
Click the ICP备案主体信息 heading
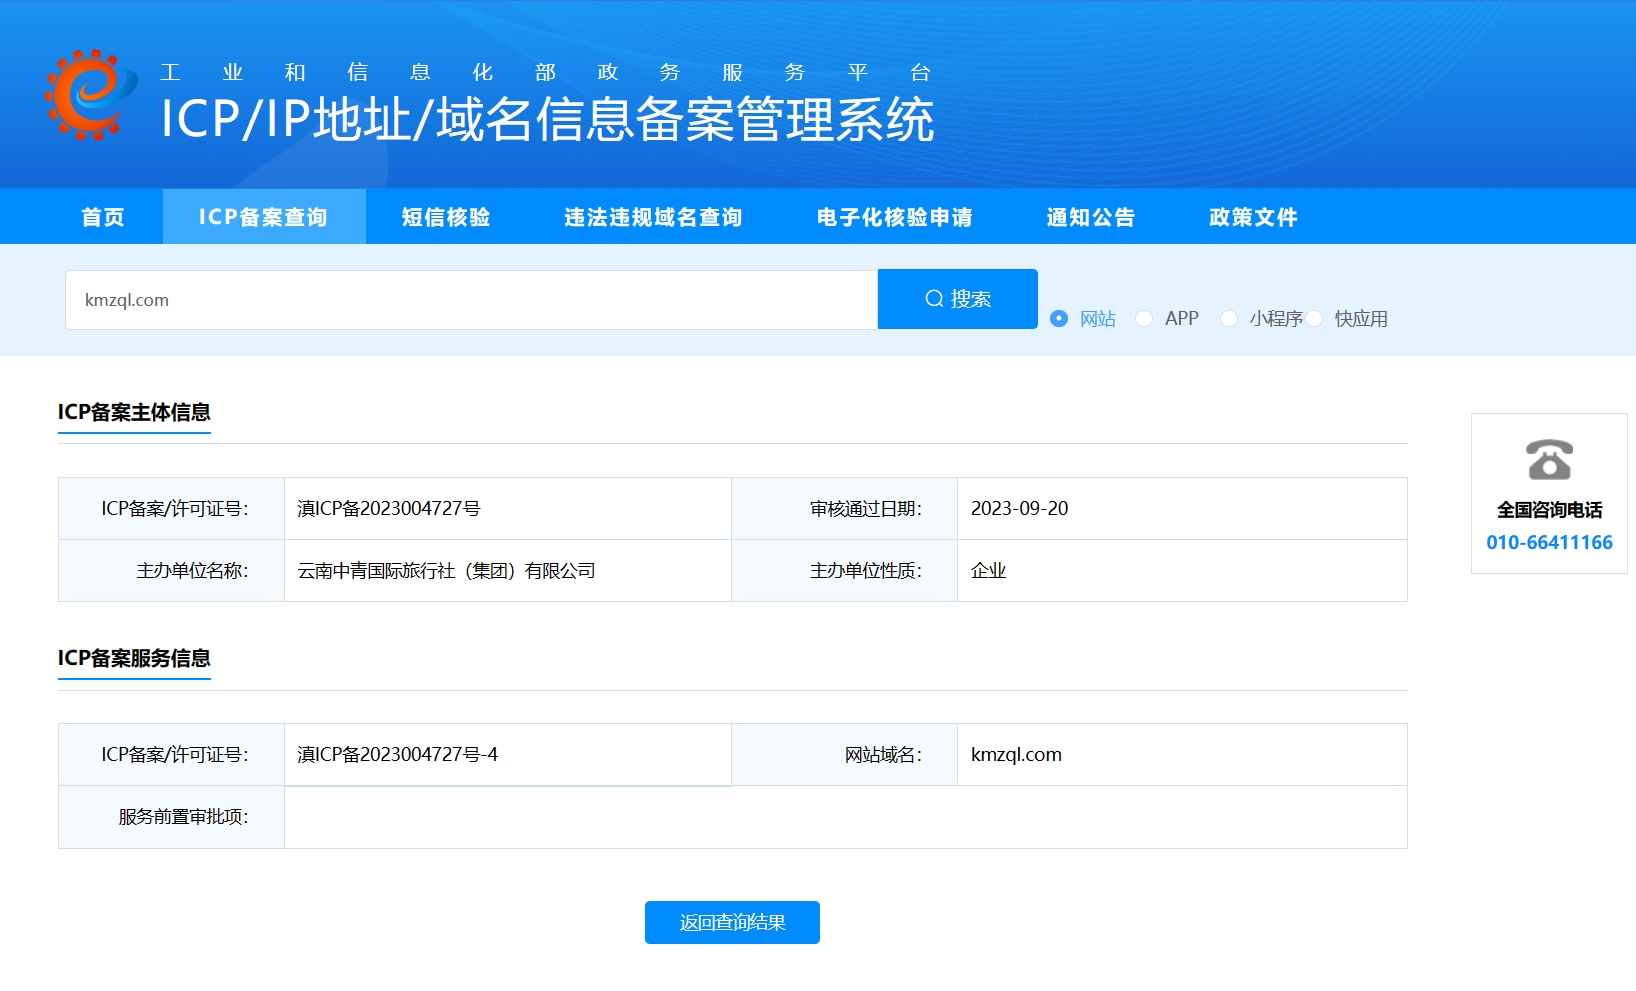tap(134, 412)
